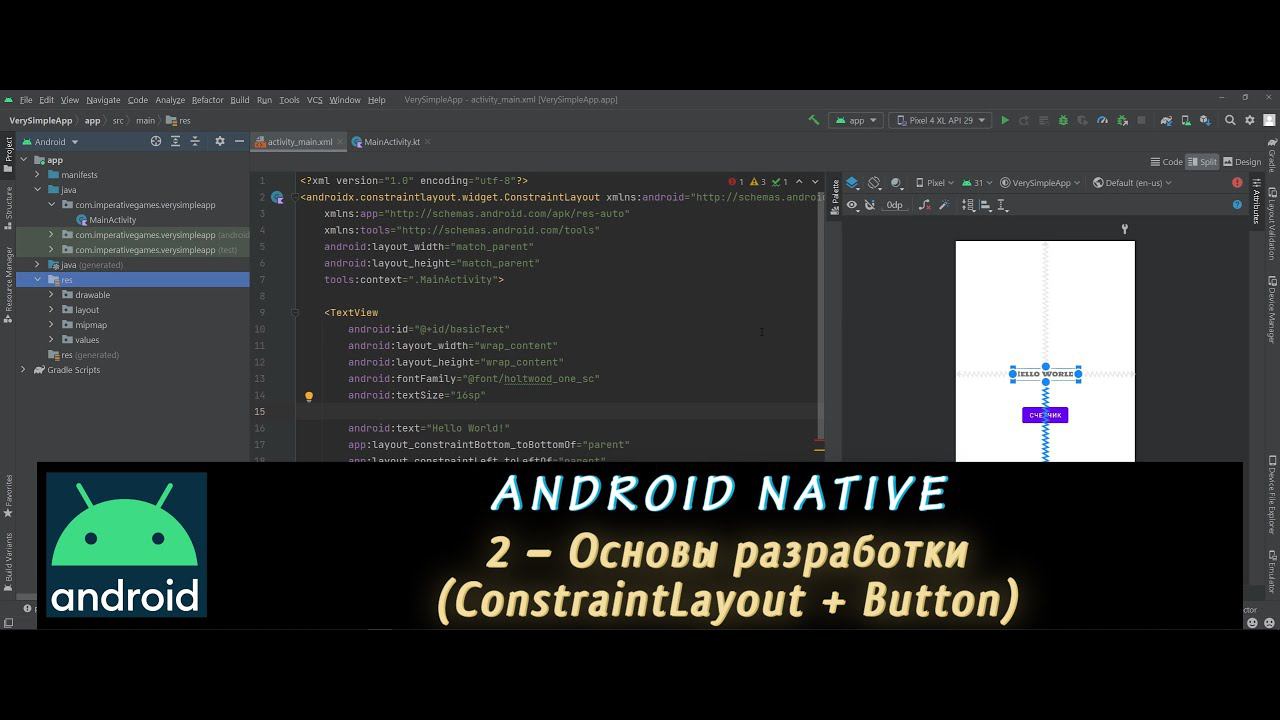Click the yellow lightbulb intention icon
This screenshot has width=1280, height=720.
309,396
